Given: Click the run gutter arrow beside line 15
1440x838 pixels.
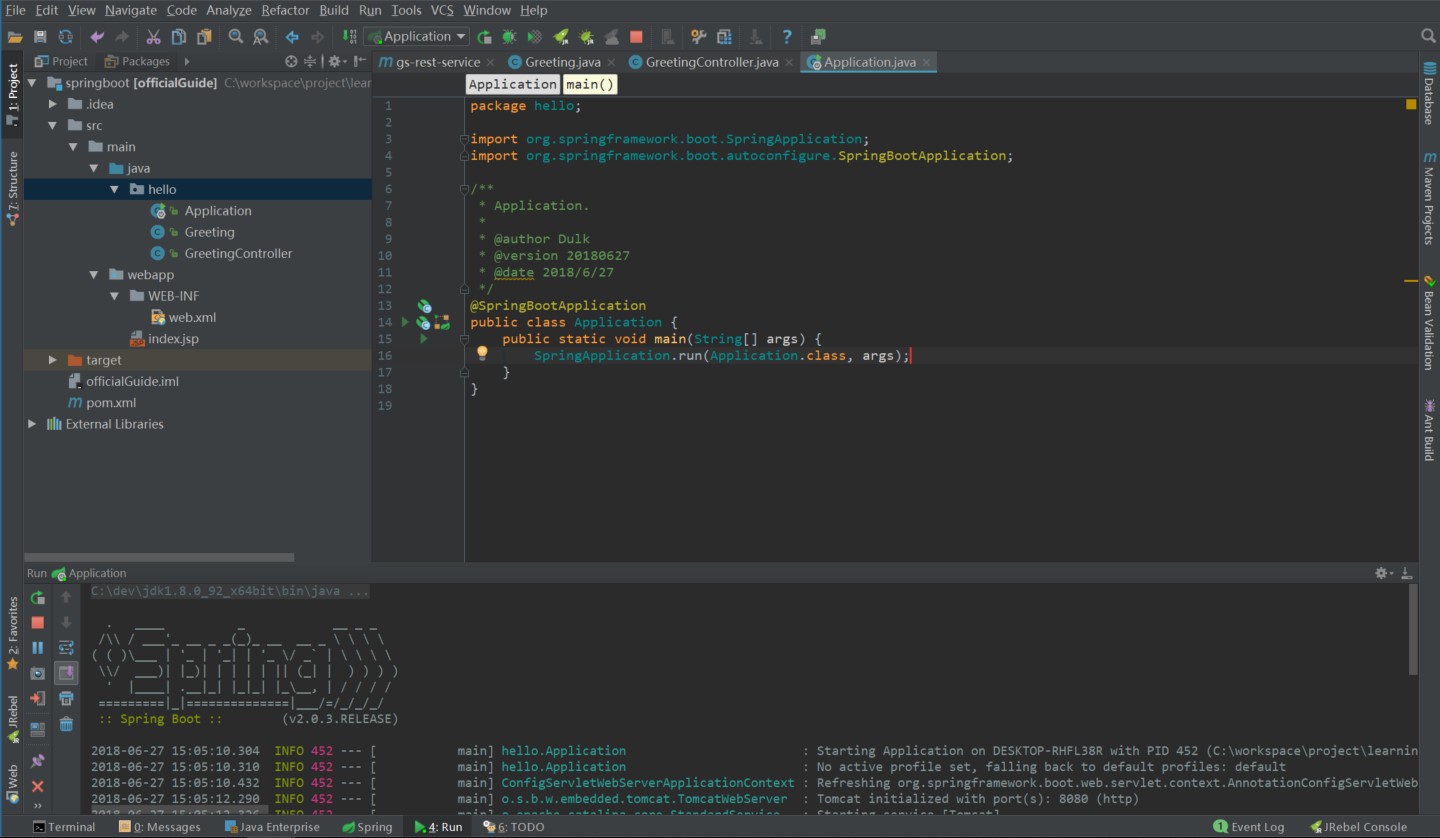Looking at the screenshot, I should (424, 339).
